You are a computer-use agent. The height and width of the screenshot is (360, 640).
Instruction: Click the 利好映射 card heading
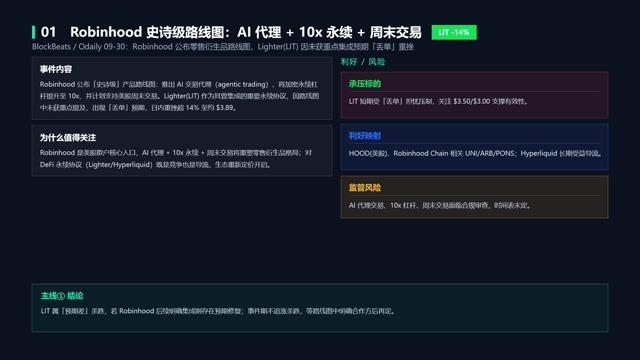pyautogui.click(x=365, y=136)
